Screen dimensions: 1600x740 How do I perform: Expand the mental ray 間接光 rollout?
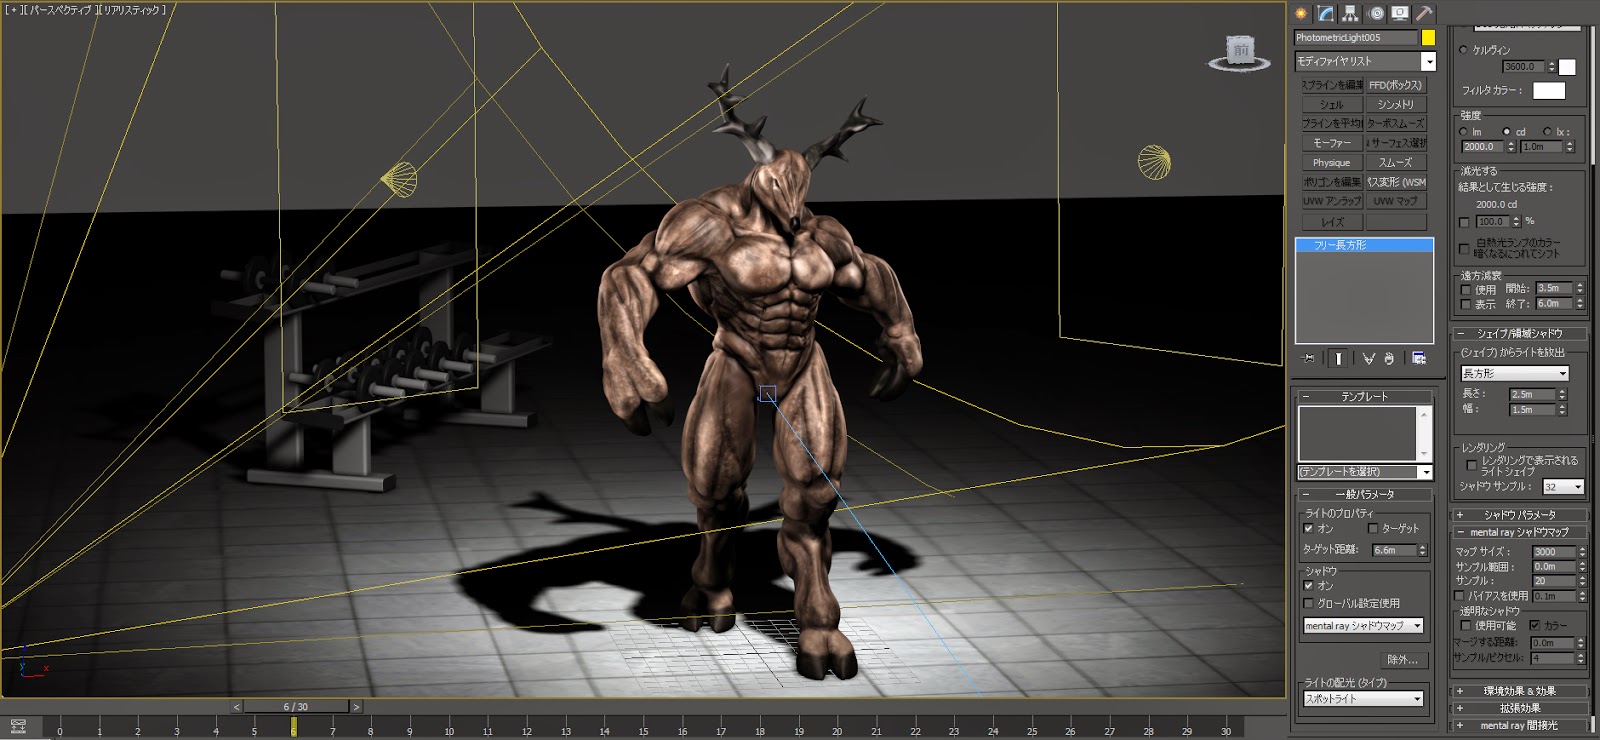click(1519, 725)
